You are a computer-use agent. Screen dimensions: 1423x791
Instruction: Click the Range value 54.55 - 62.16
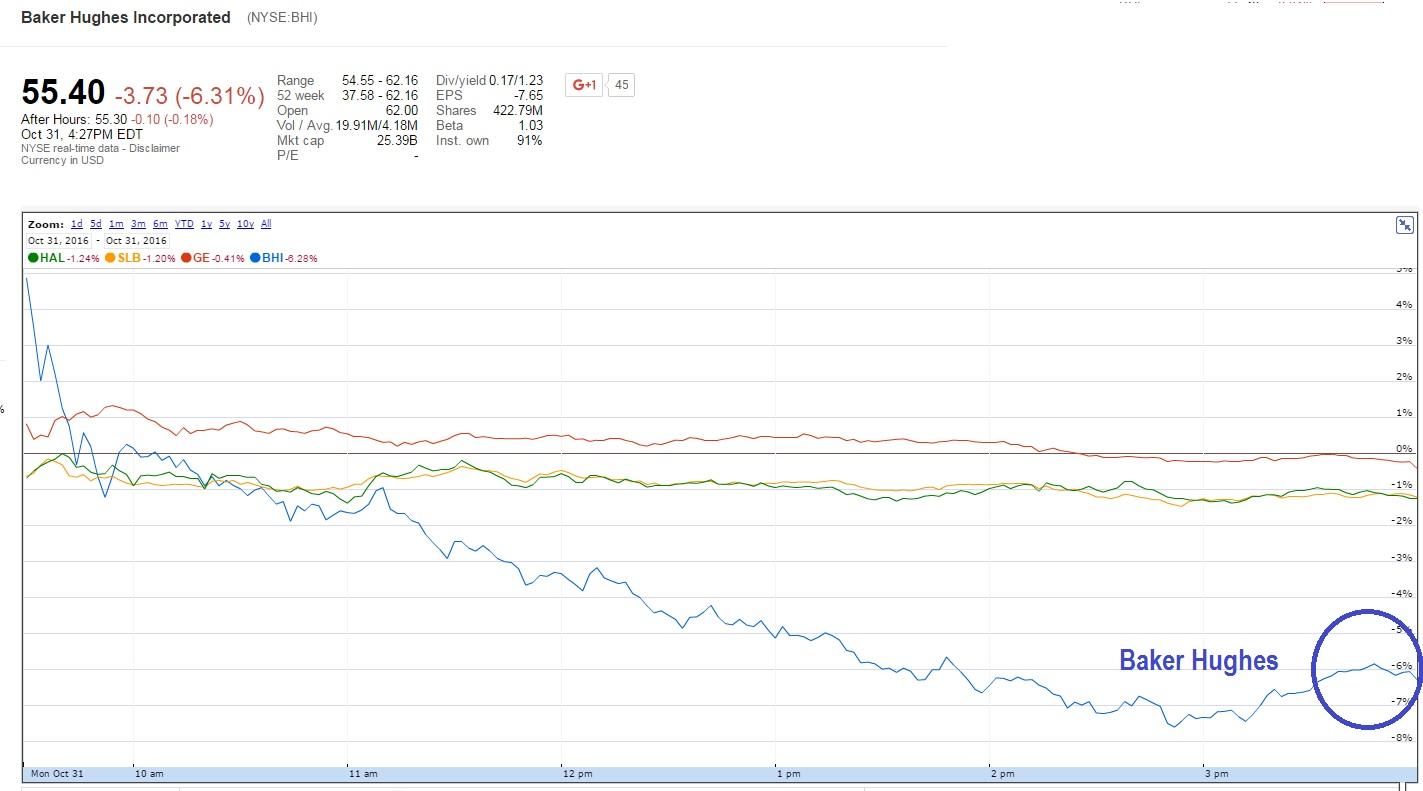(380, 80)
